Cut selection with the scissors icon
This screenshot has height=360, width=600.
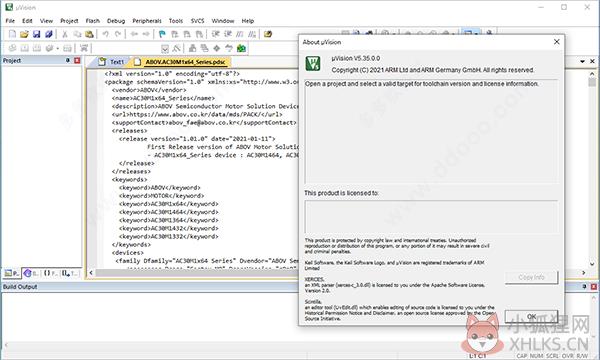[65, 34]
